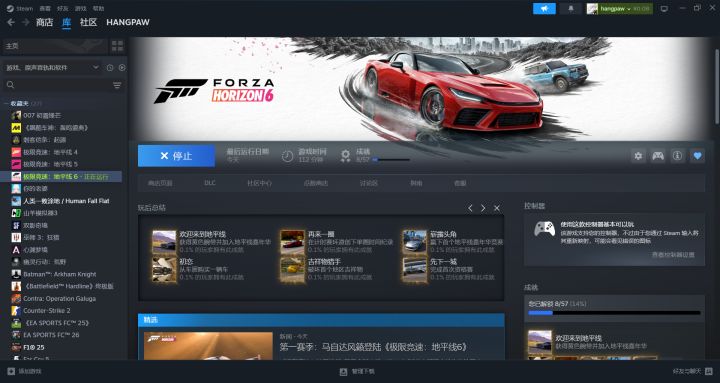Click the small achievements bar under 成就

click(x=391, y=160)
